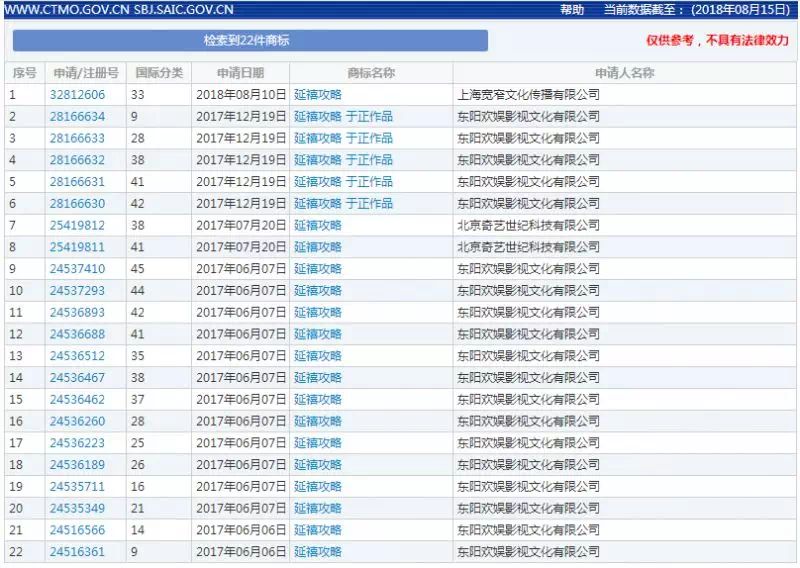This screenshot has width=800, height=568.
Task: Open registration number 25419812
Action: point(77,225)
